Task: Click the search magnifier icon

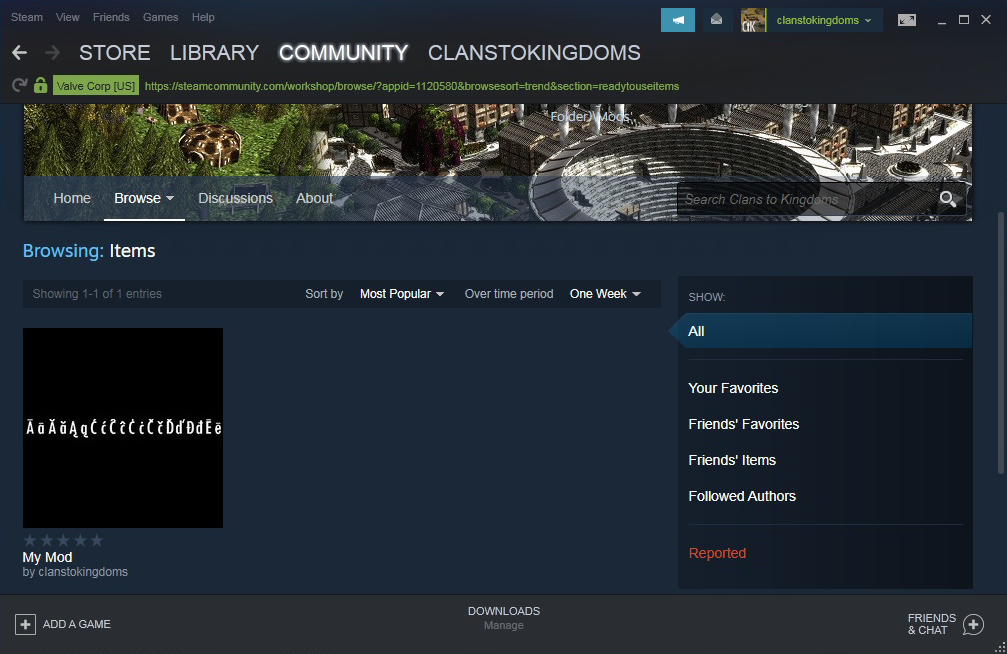Action: (x=948, y=199)
